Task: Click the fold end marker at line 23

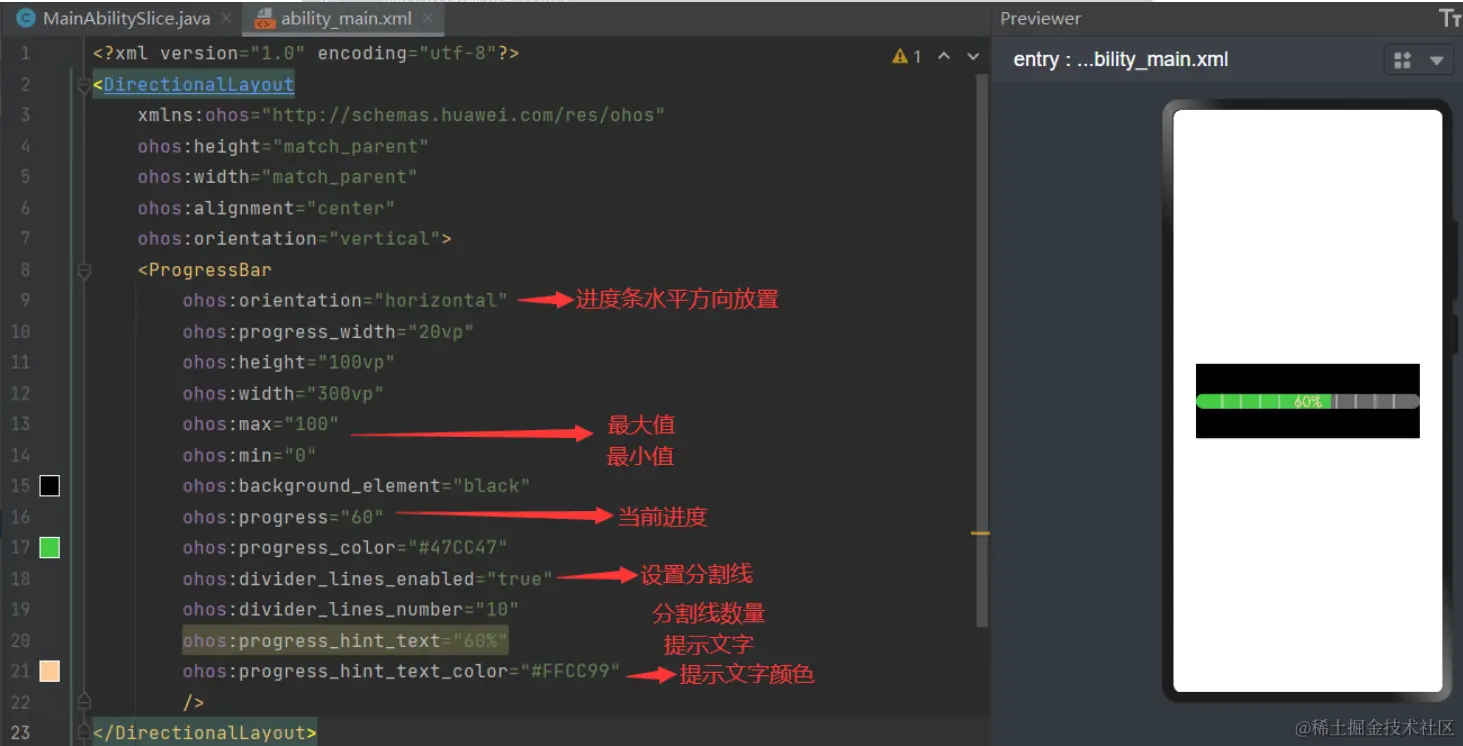Action: tap(85, 733)
